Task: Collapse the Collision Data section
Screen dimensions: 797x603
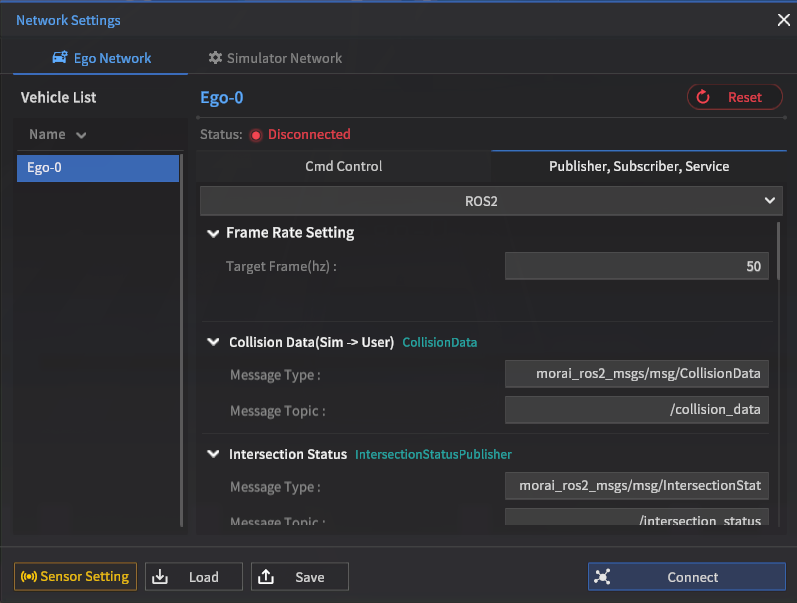Action: (x=212, y=342)
